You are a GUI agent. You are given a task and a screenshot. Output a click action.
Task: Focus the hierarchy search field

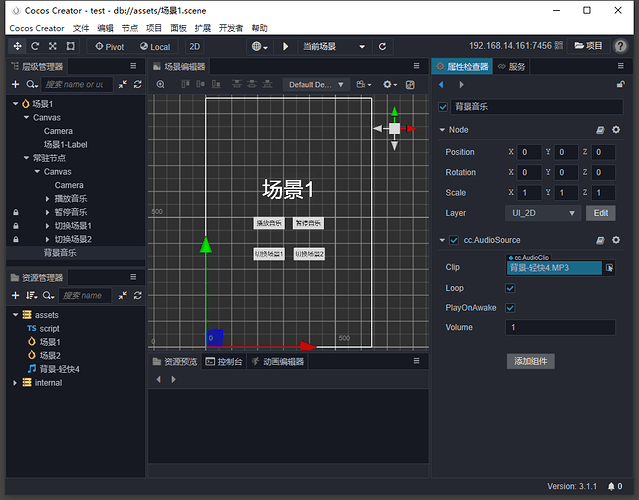pos(77,84)
